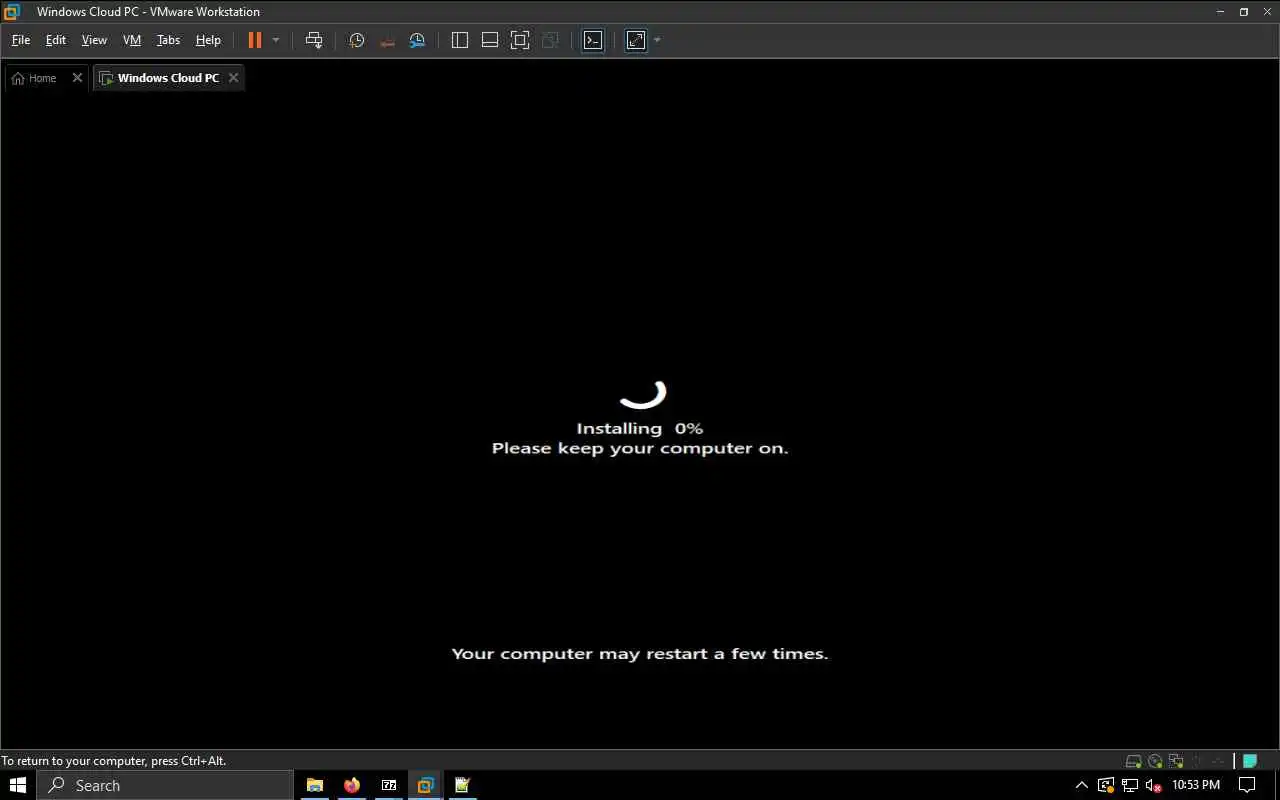
Task: Click the taskbar Search box
Action: pyautogui.click(x=165, y=785)
